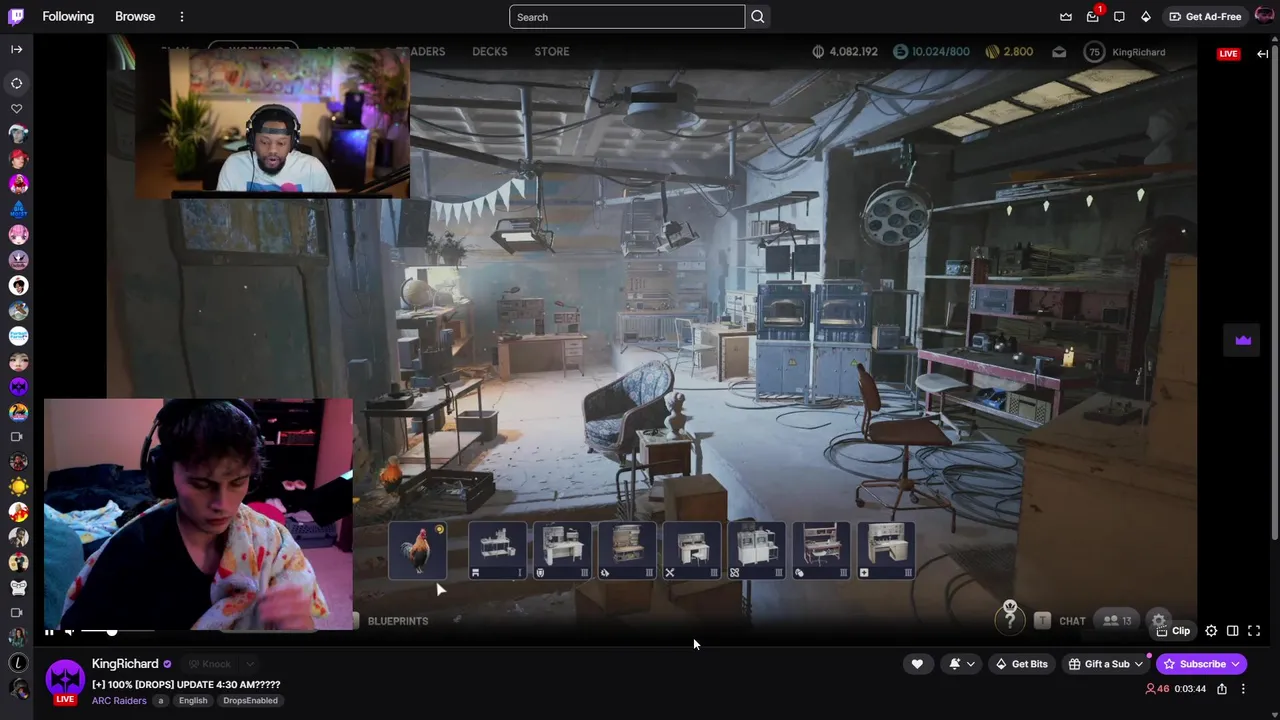
Task: Go to the Following page
Action: pos(68,16)
